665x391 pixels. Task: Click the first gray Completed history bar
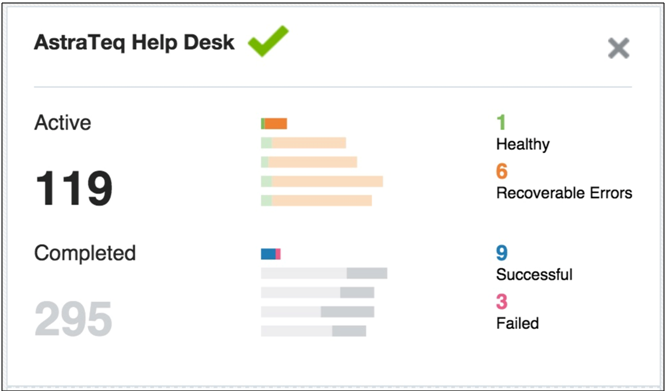point(324,274)
